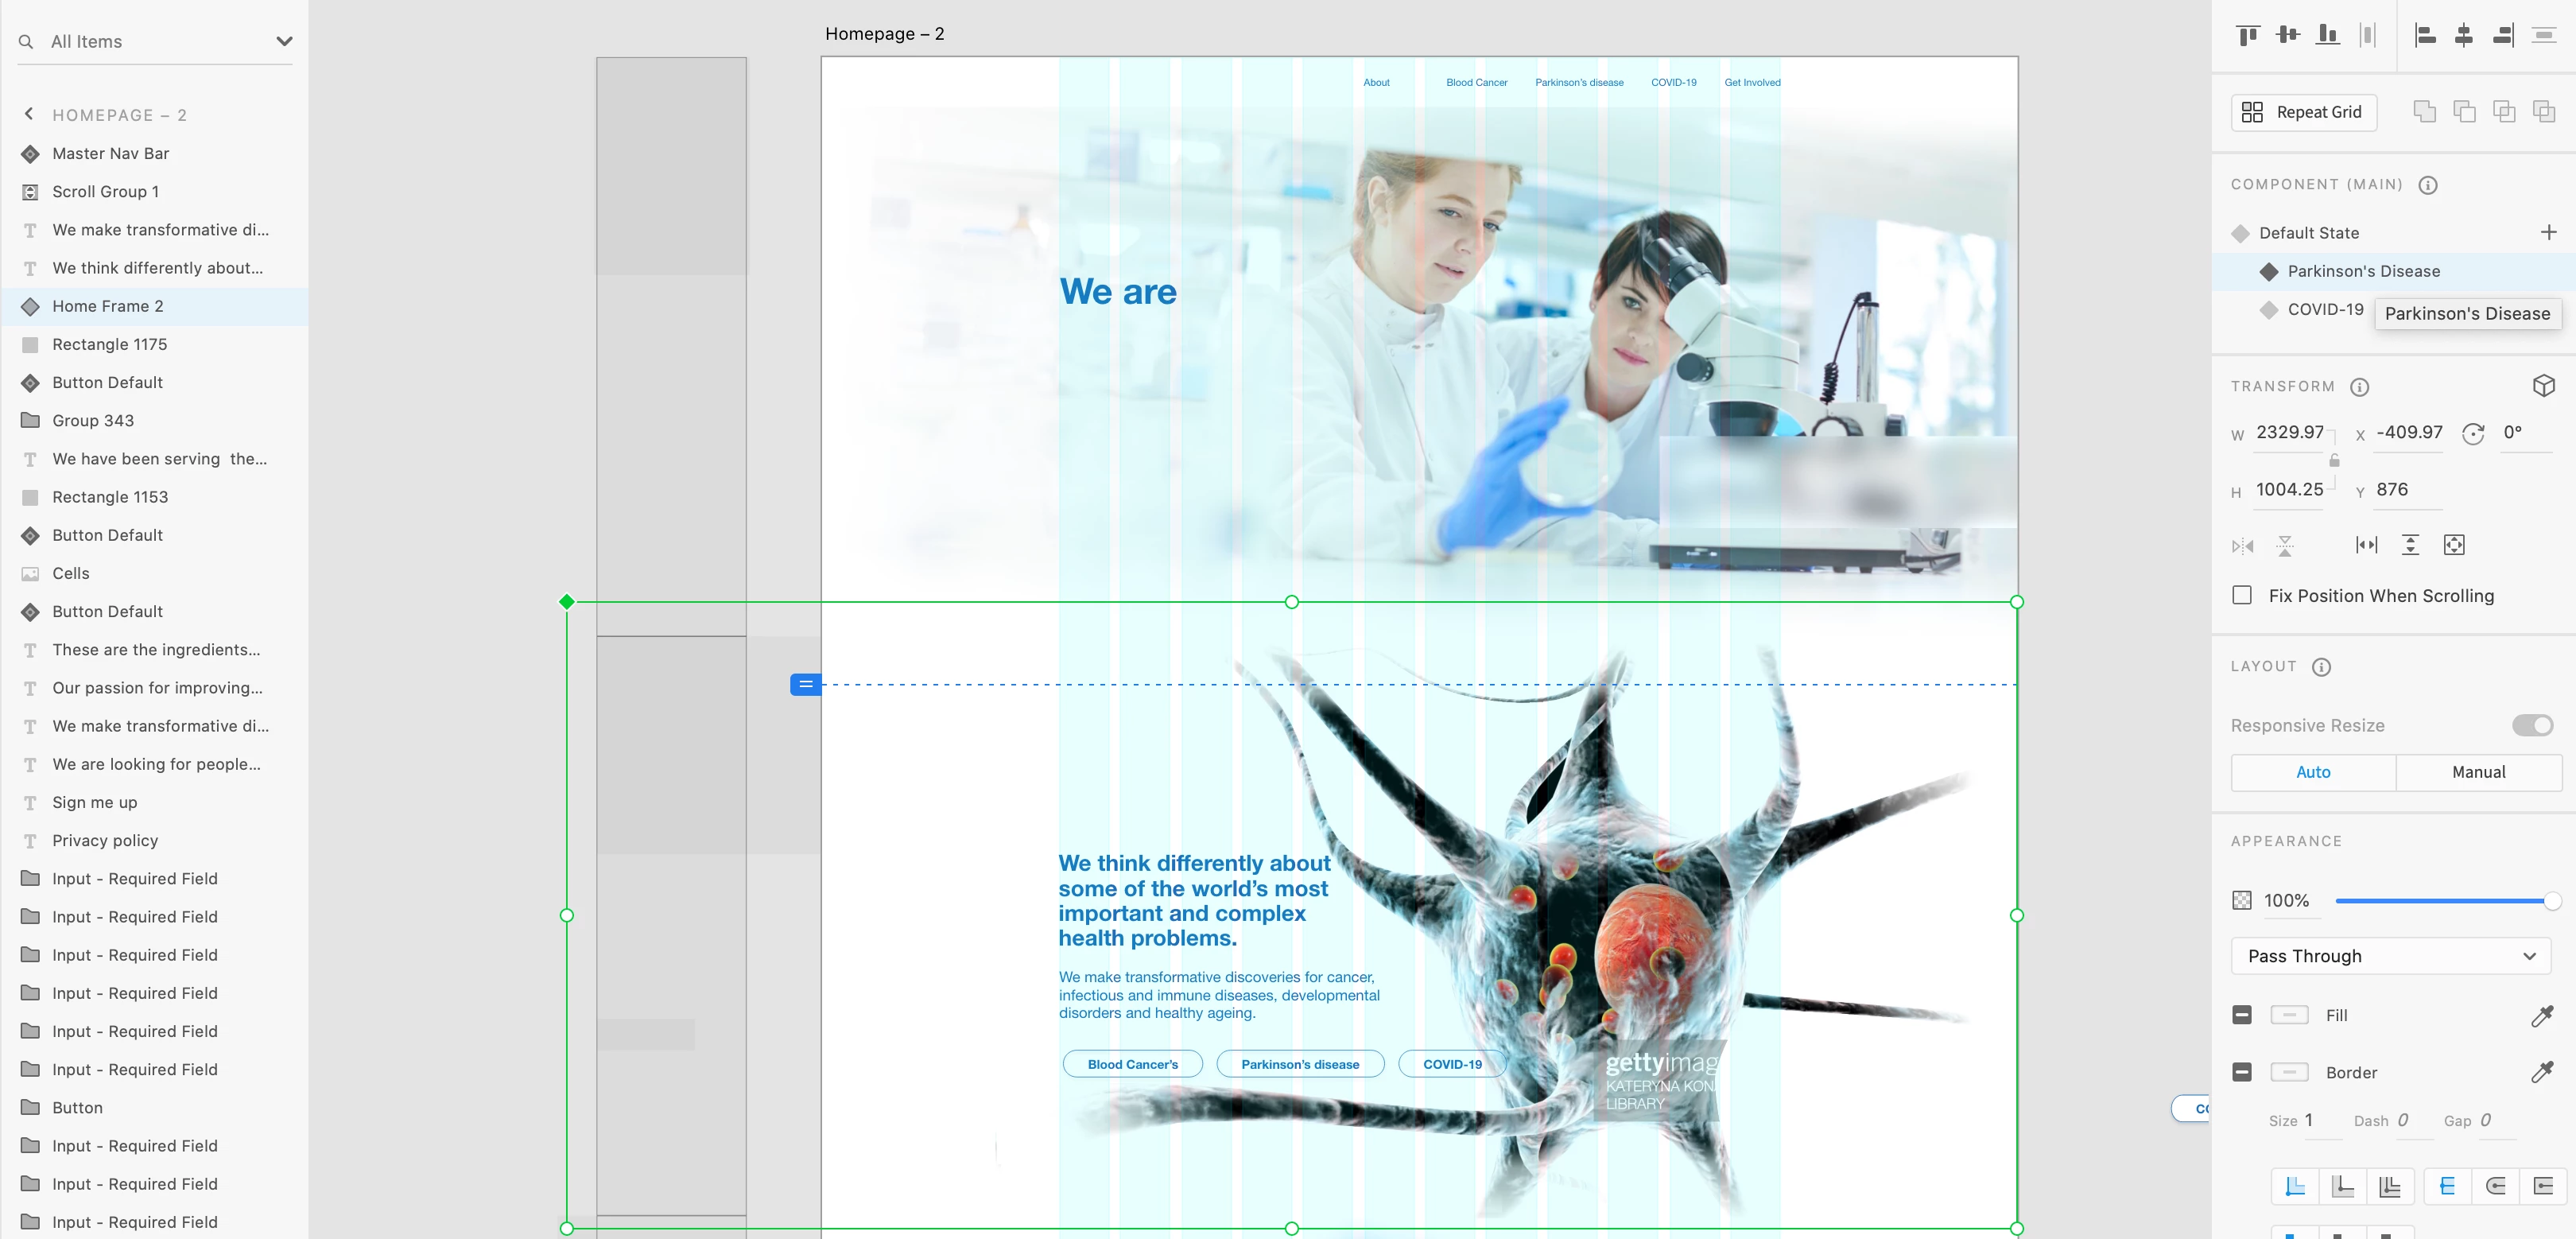Select the Auto layout tab

pos(2313,773)
